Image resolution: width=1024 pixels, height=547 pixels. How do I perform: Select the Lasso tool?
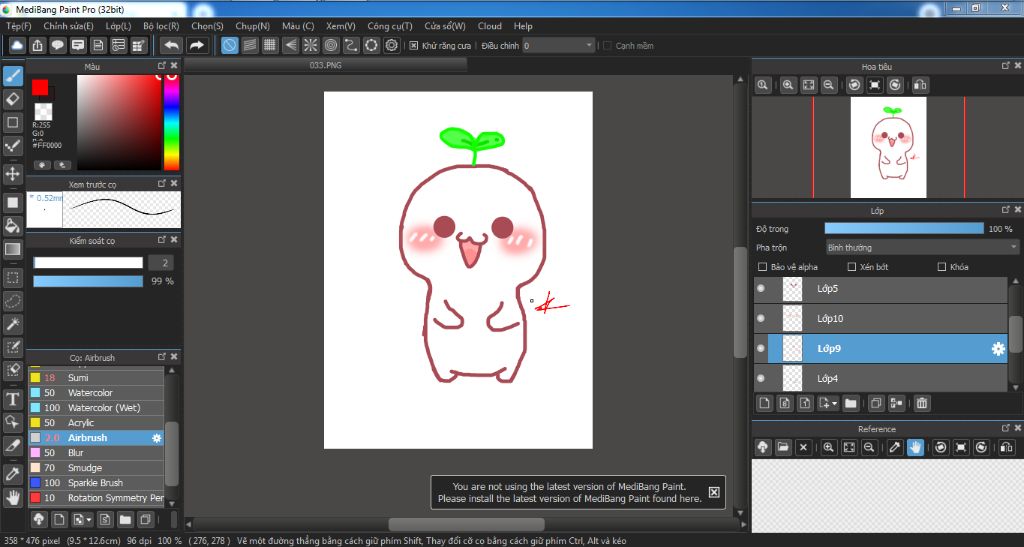[12, 301]
